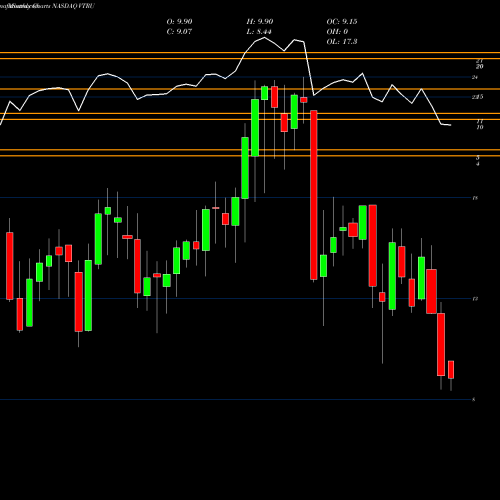
Task: Click the 'C: 9.07' close price value
Action: (179, 32)
